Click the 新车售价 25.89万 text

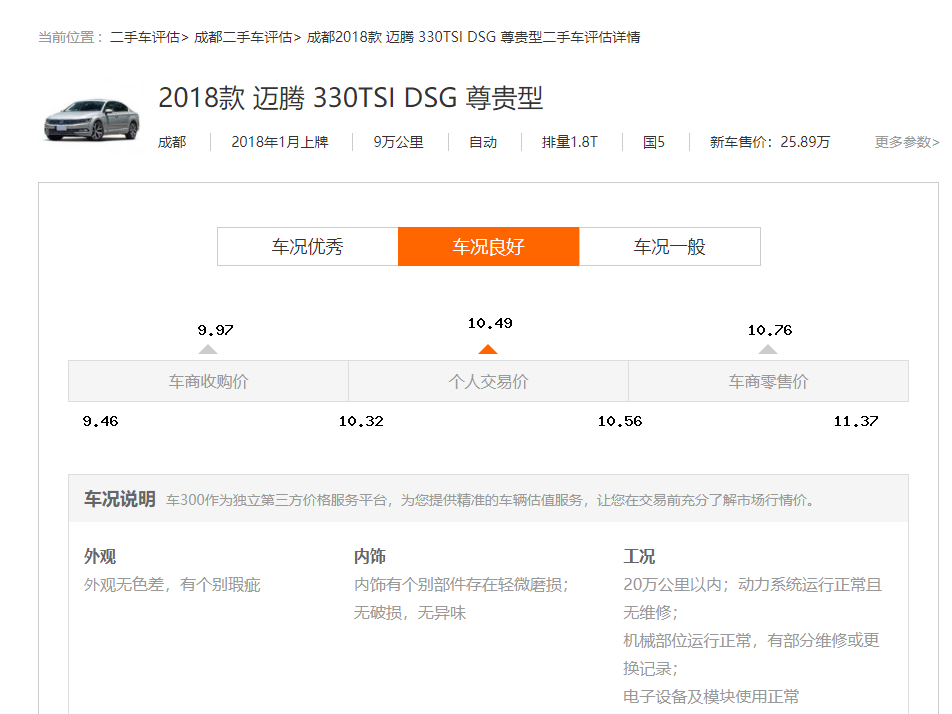click(769, 142)
